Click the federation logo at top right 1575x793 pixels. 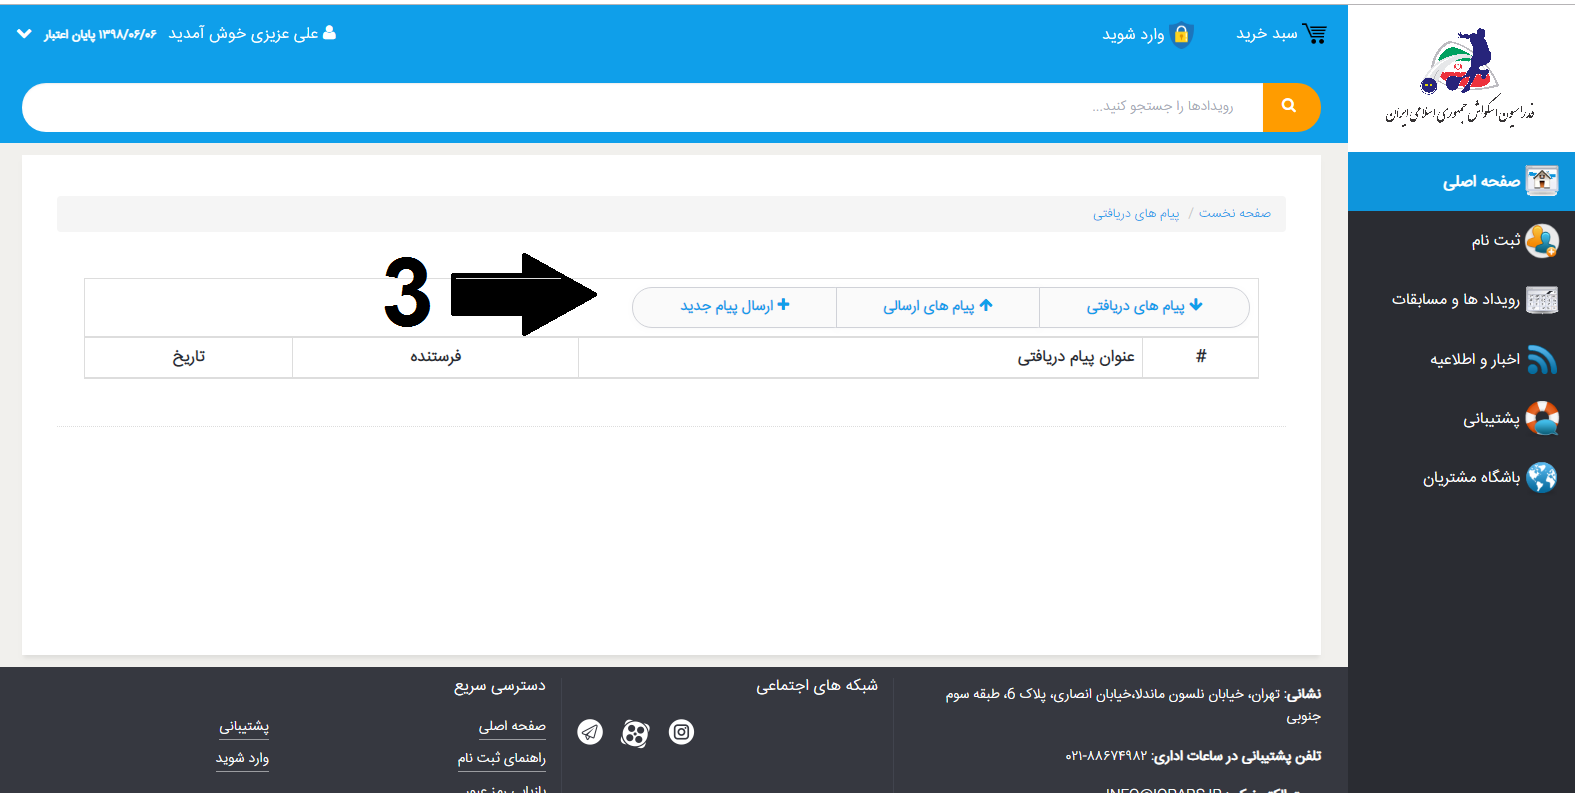point(1460,77)
